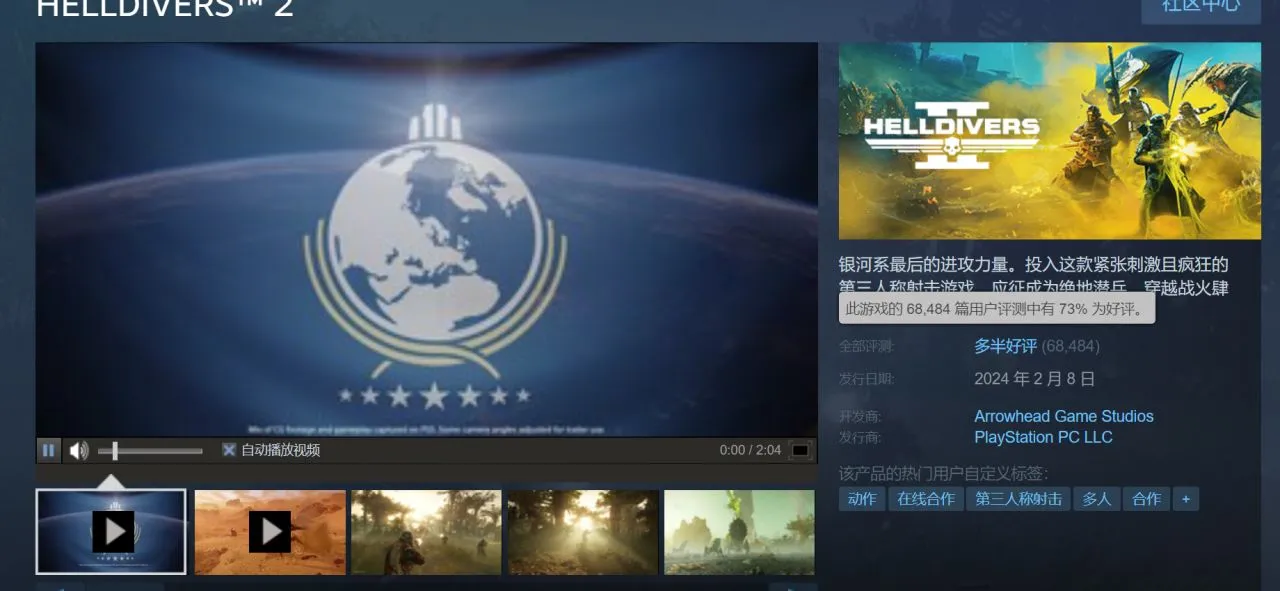The image size is (1280, 591).
Task: Select the 多人 tag
Action: (x=1097, y=498)
